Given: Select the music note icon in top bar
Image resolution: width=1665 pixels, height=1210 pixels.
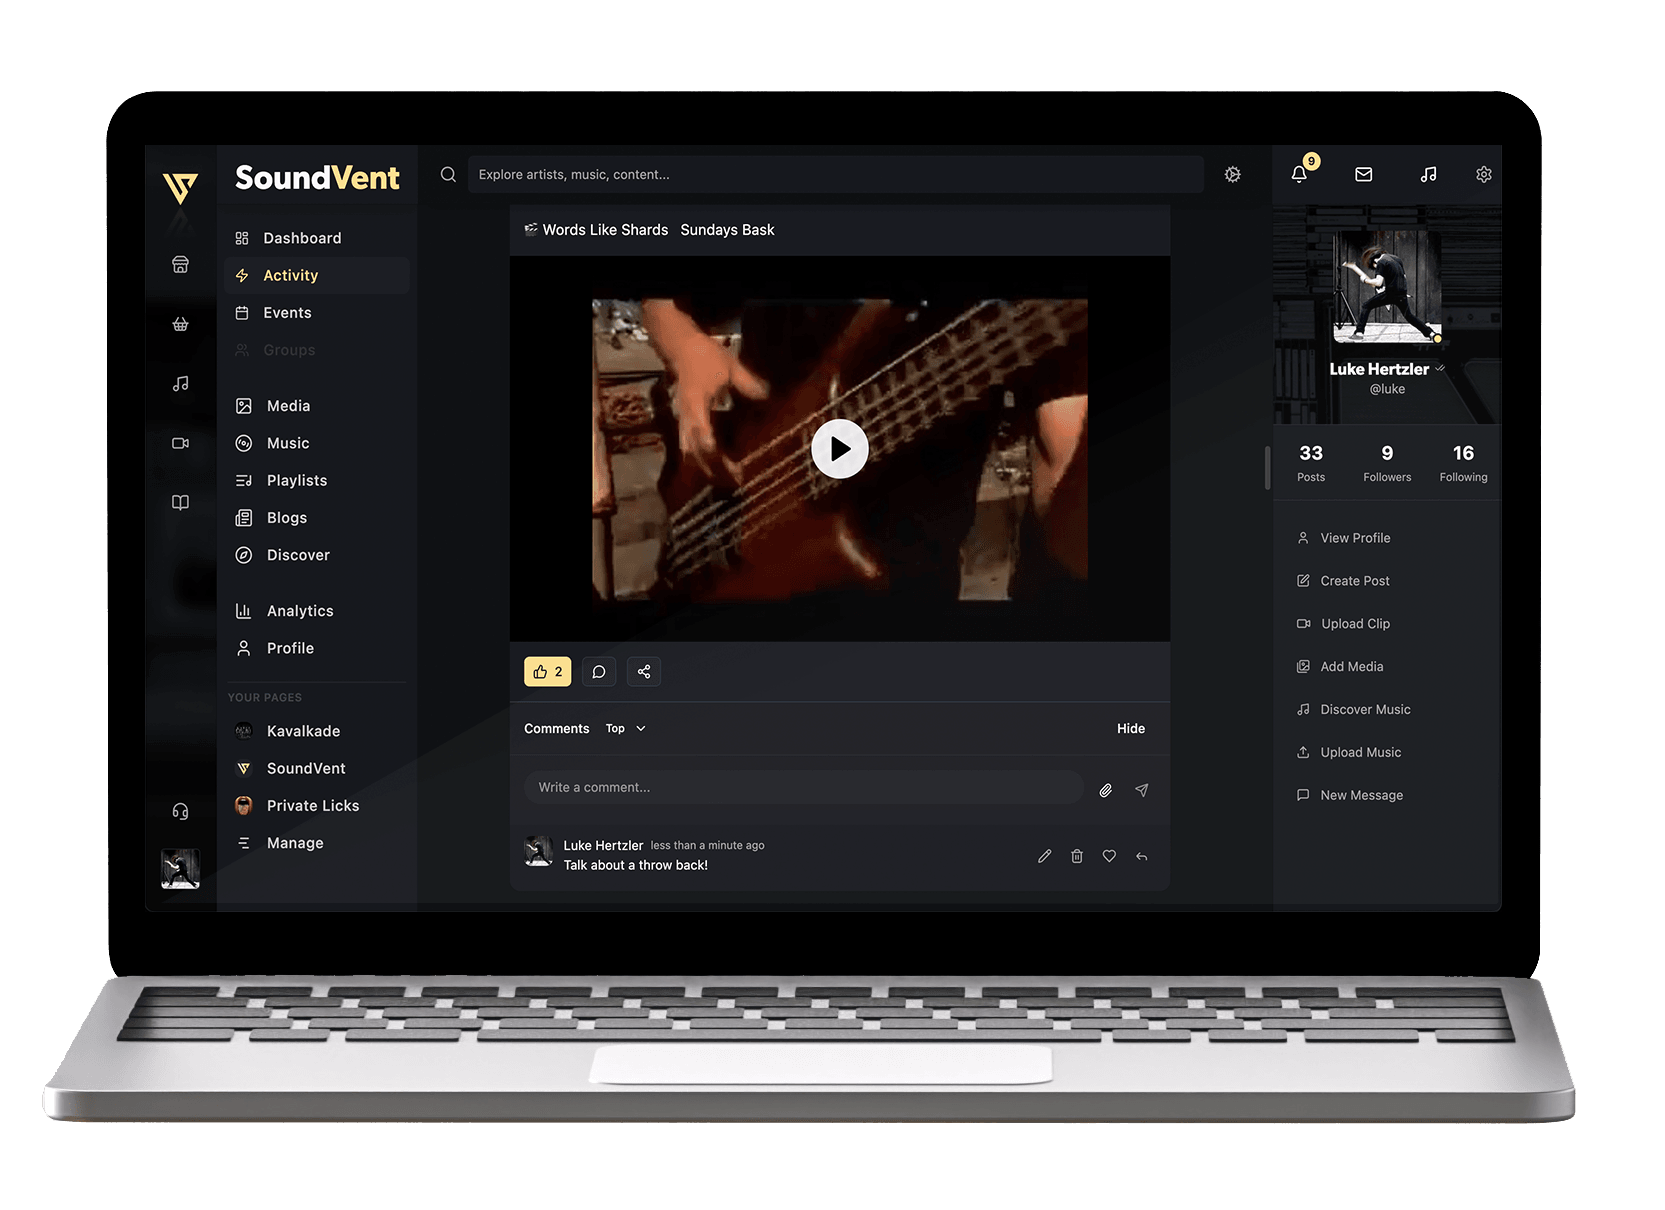Looking at the screenshot, I should (x=1428, y=174).
